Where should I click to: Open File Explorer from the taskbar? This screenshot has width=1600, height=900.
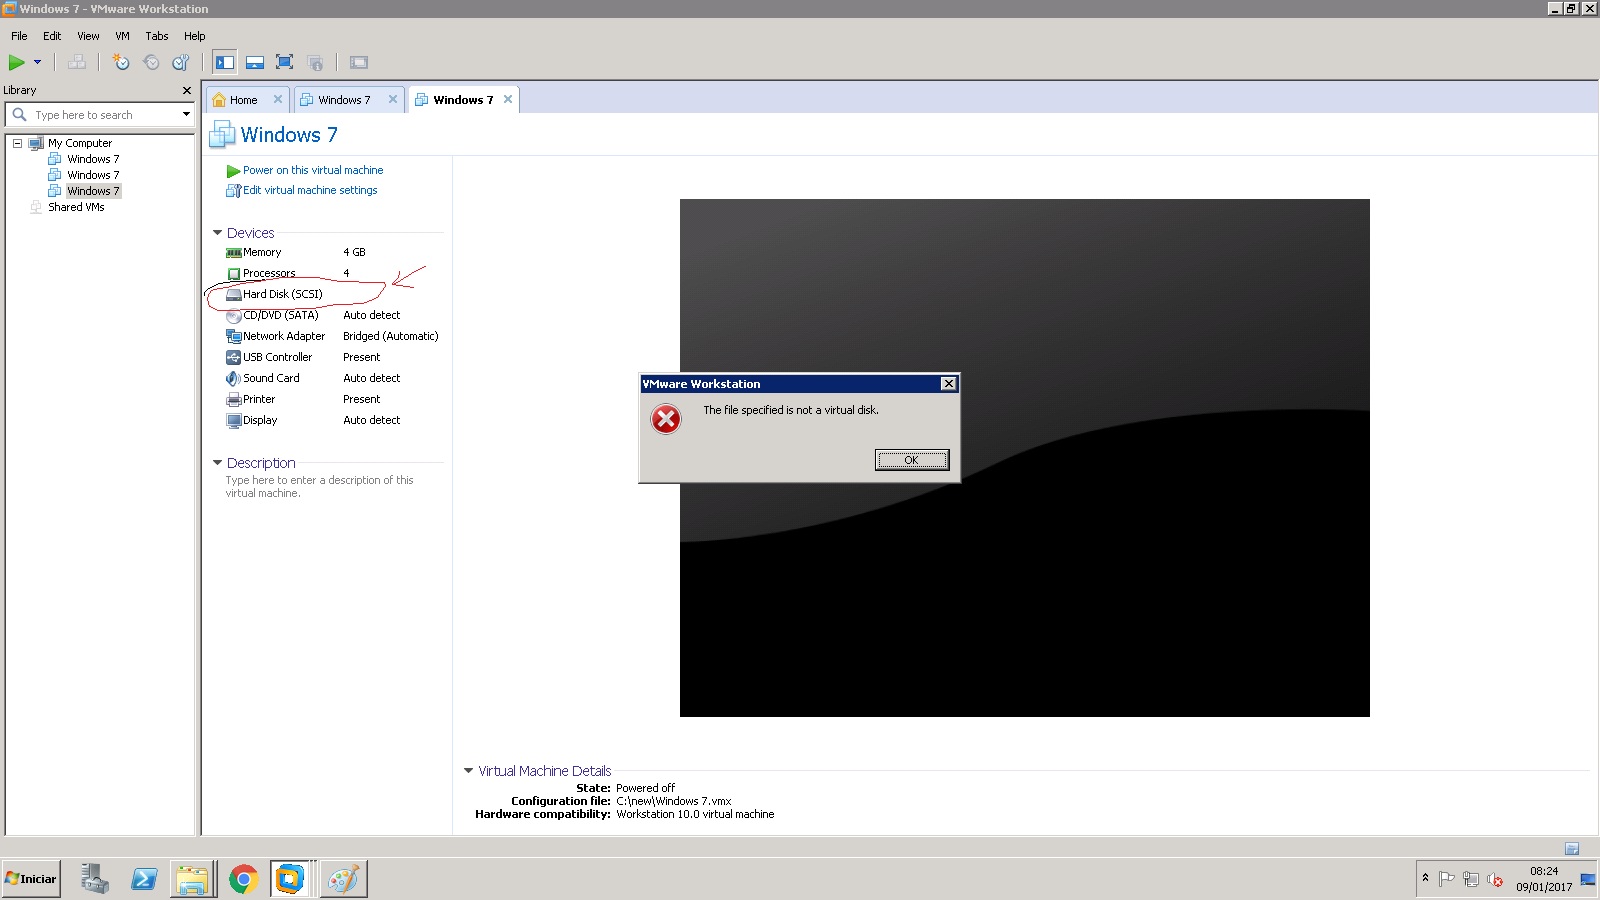(x=192, y=879)
